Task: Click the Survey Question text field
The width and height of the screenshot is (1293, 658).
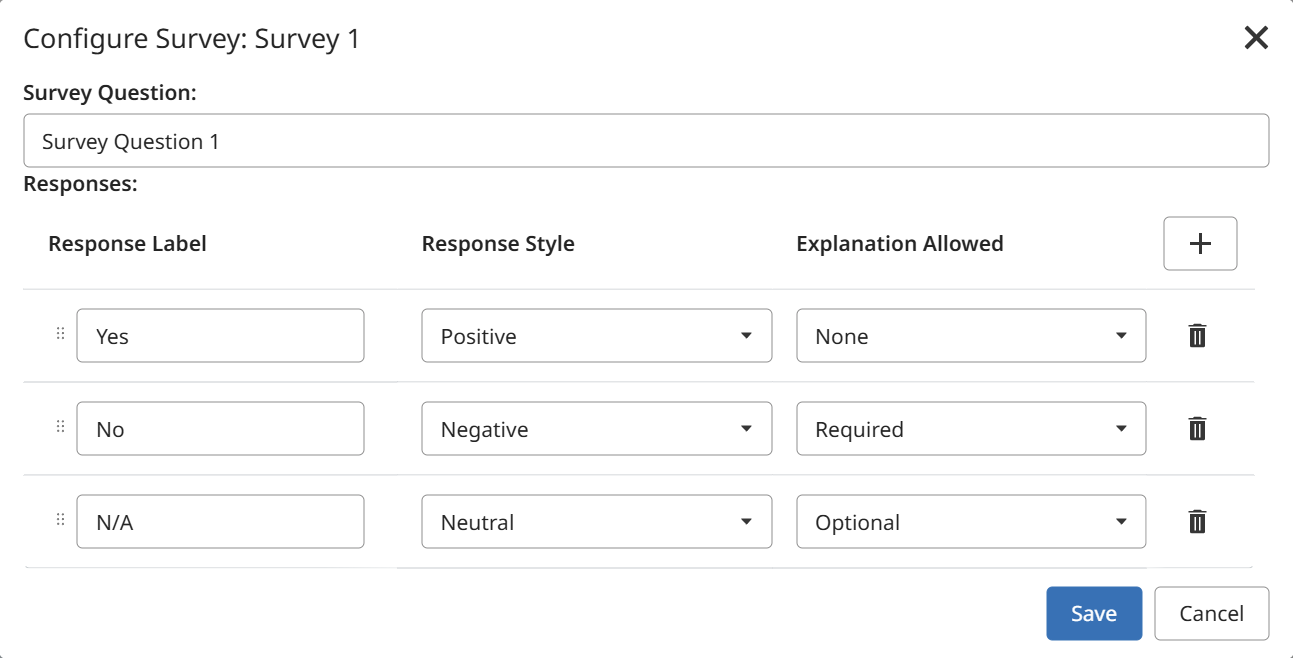Action: click(x=646, y=141)
